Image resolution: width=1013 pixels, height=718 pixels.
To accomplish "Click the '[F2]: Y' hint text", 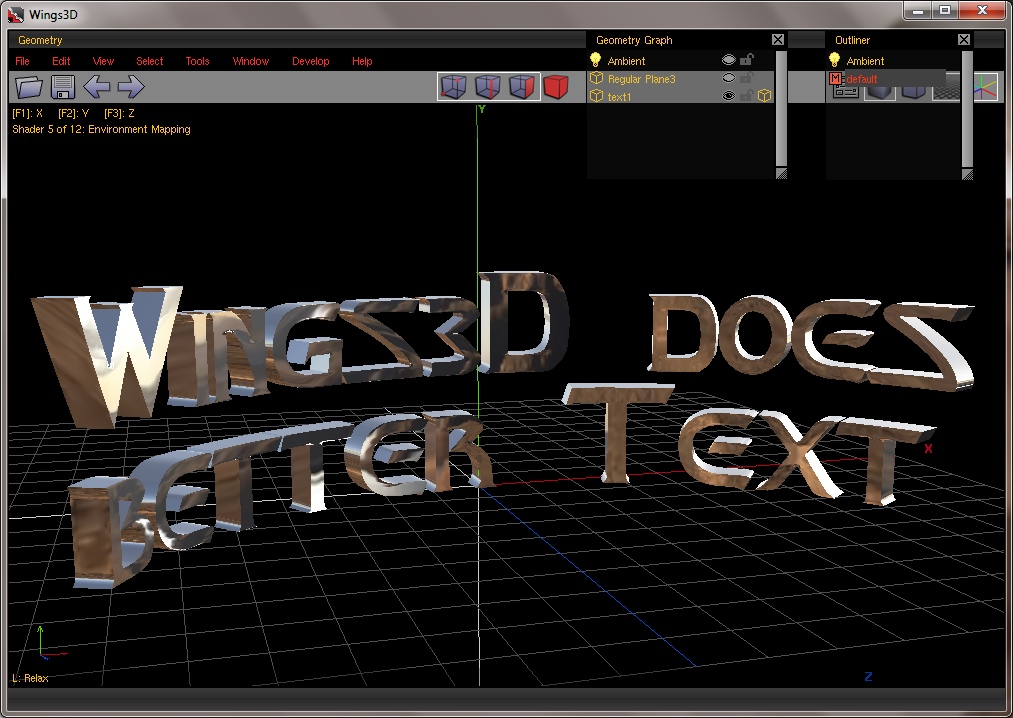I will 73,113.
